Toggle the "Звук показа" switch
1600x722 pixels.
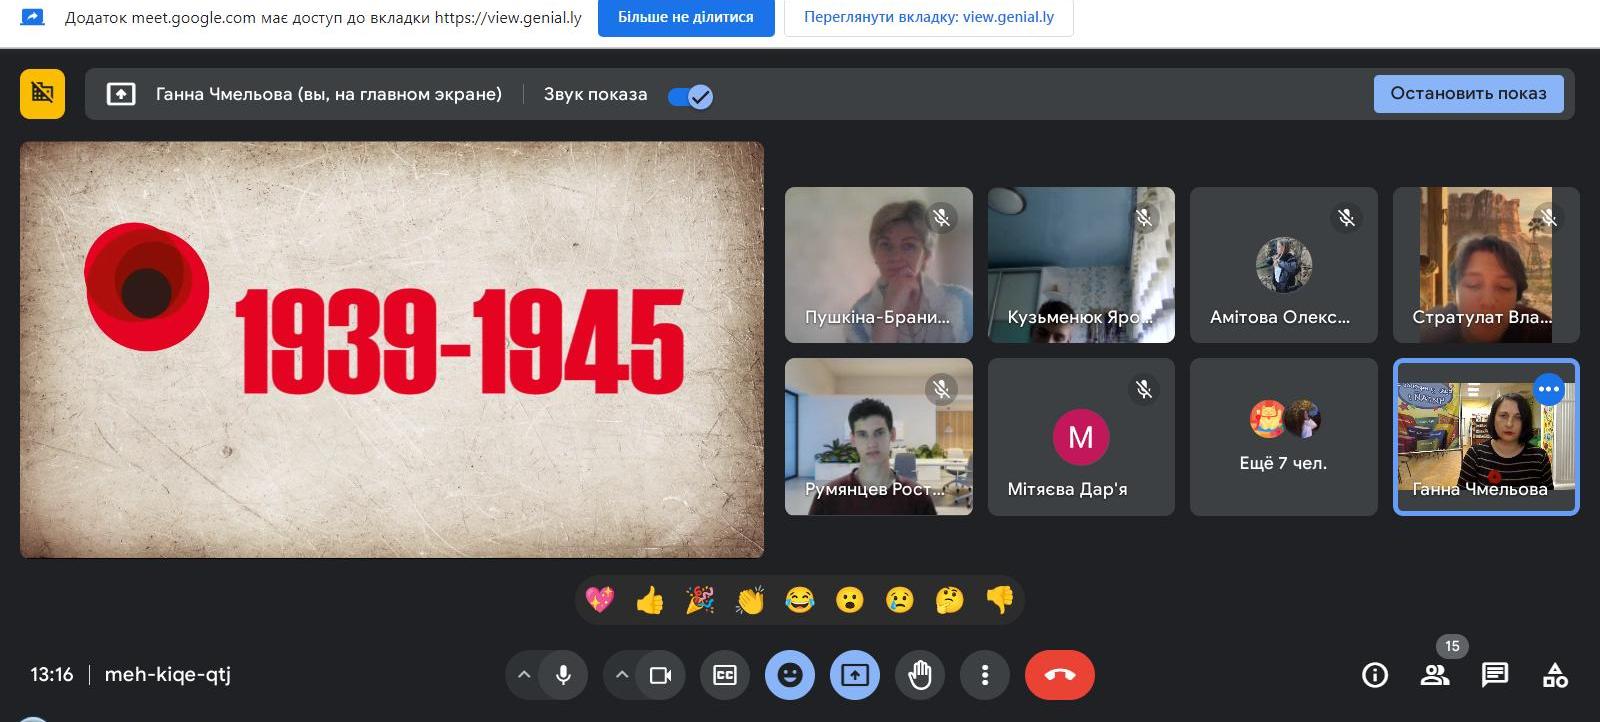click(x=690, y=96)
